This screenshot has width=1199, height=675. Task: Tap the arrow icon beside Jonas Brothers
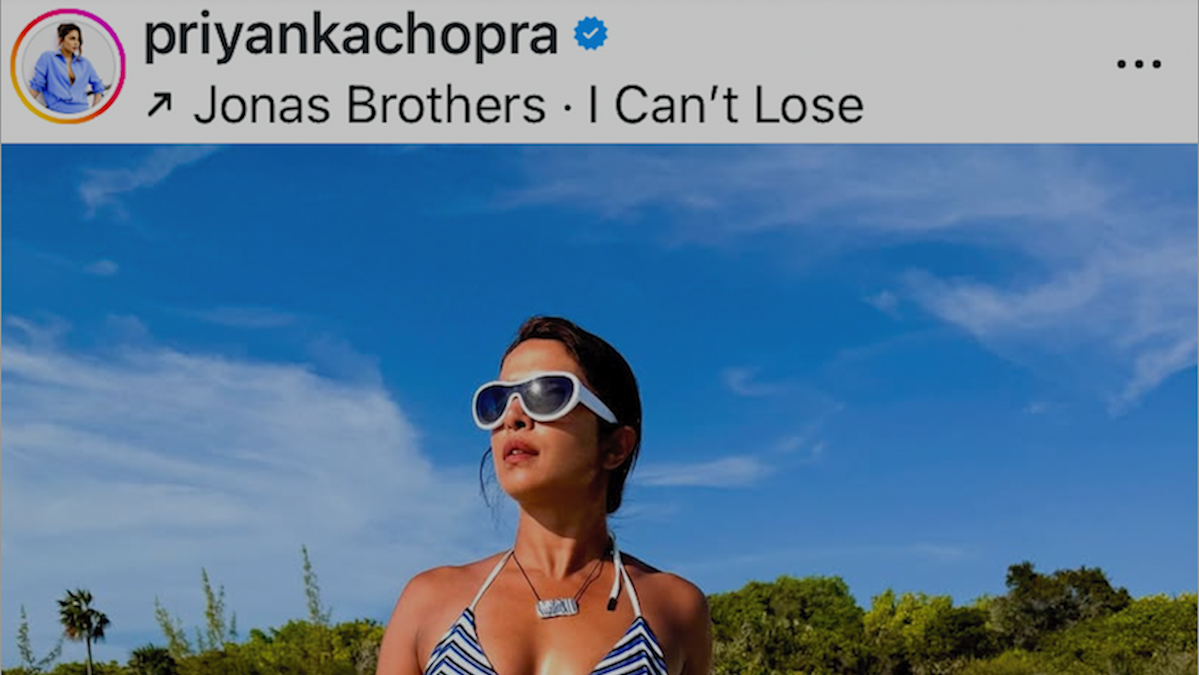pyautogui.click(x=159, y=105)
